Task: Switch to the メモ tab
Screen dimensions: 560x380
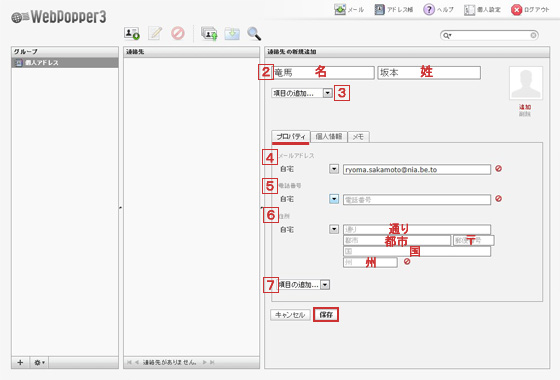Action: click(358, 136)
